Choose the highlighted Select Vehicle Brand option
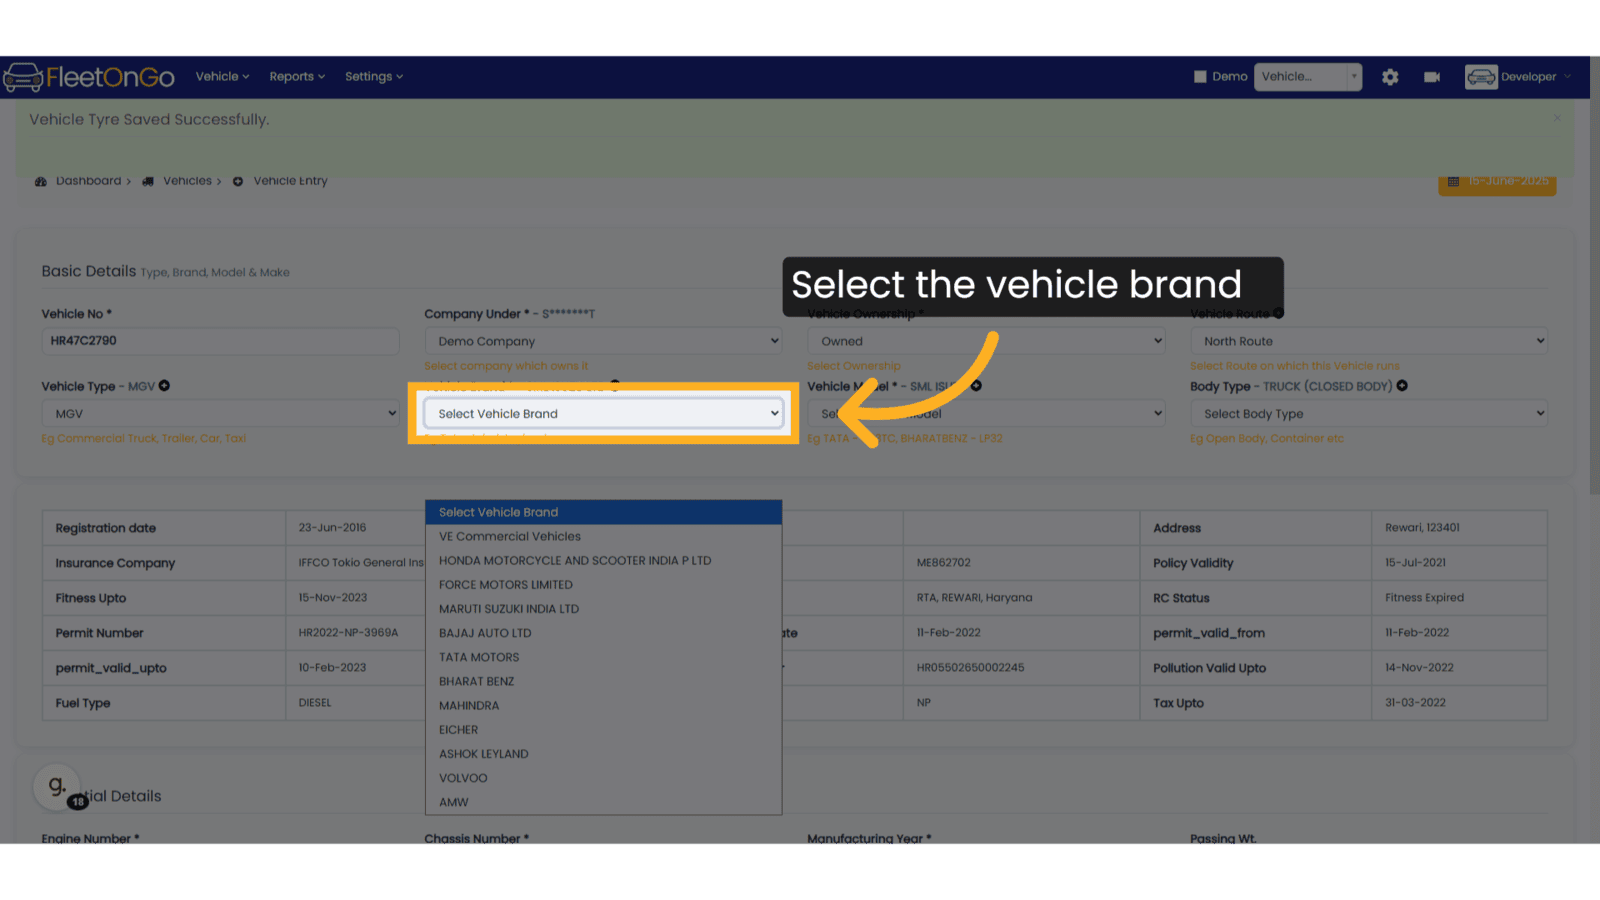This screenshot has width=1600, height=900. tap(604, 512)
